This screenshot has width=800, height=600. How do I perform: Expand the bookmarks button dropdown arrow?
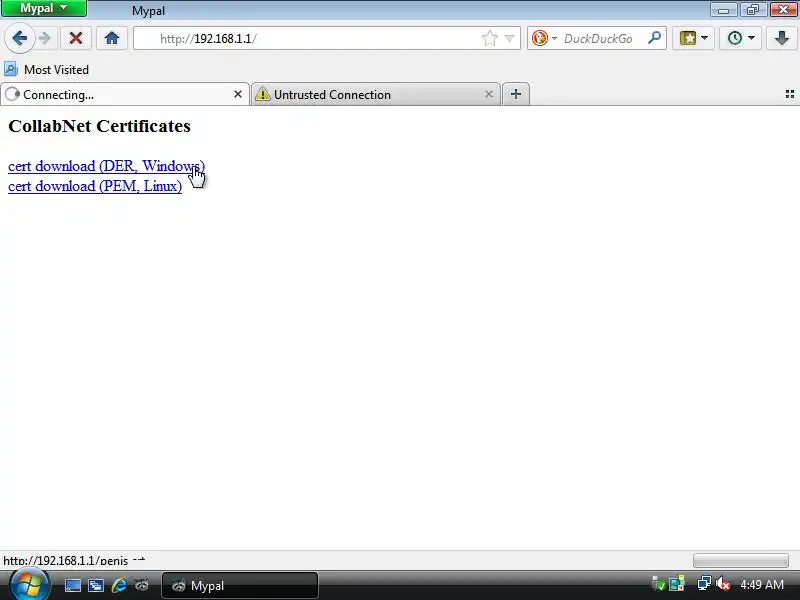point(705,38)
